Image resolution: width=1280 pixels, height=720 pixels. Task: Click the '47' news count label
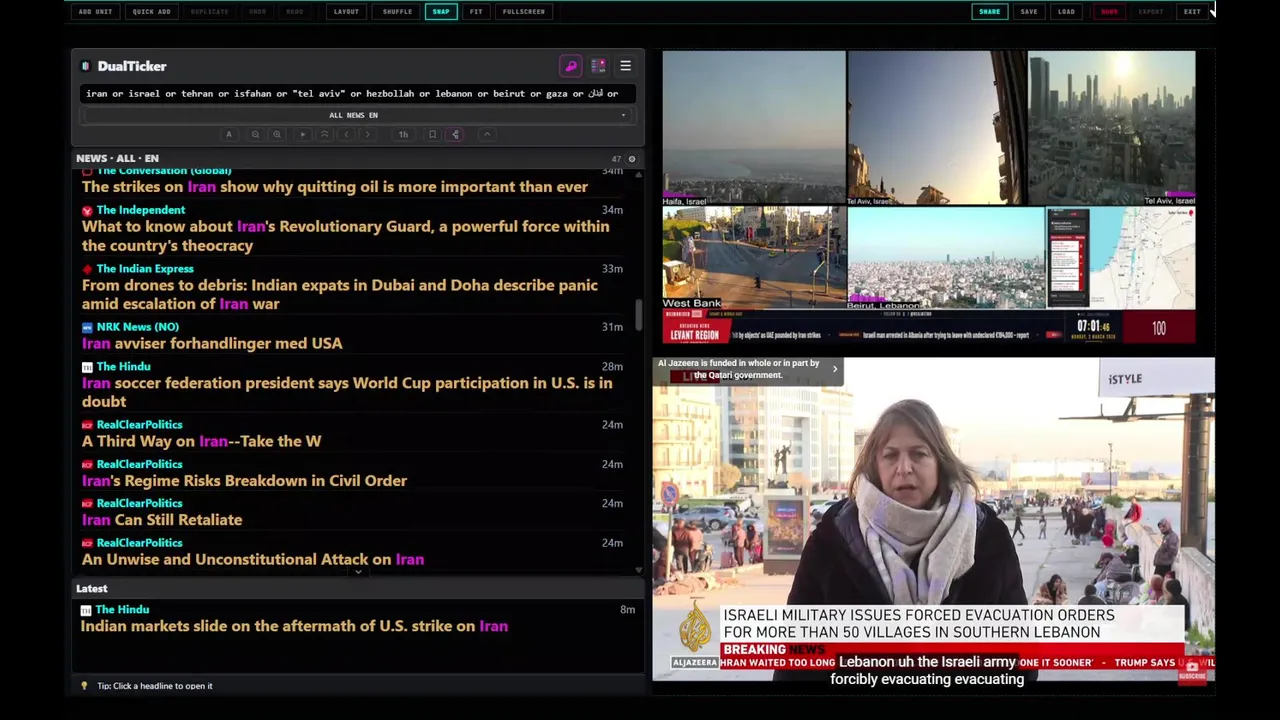[616, 159]
